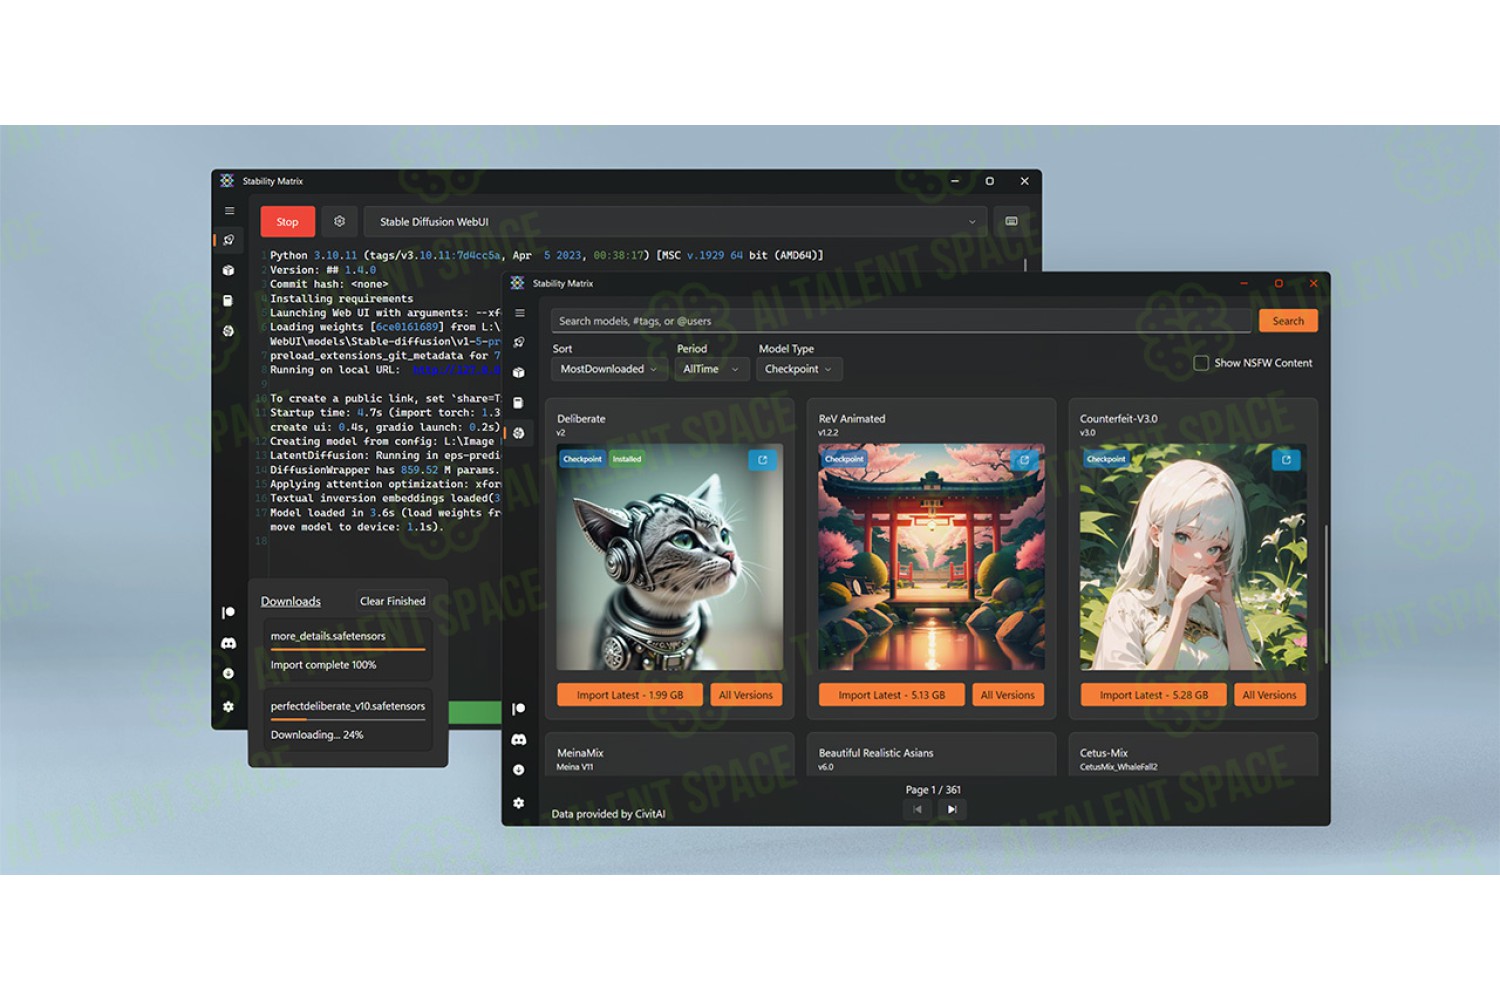Click Discord icon in front window sidebar
Screen dimensions: 1500x1000
pyautogui.click(x=519, y=739)
